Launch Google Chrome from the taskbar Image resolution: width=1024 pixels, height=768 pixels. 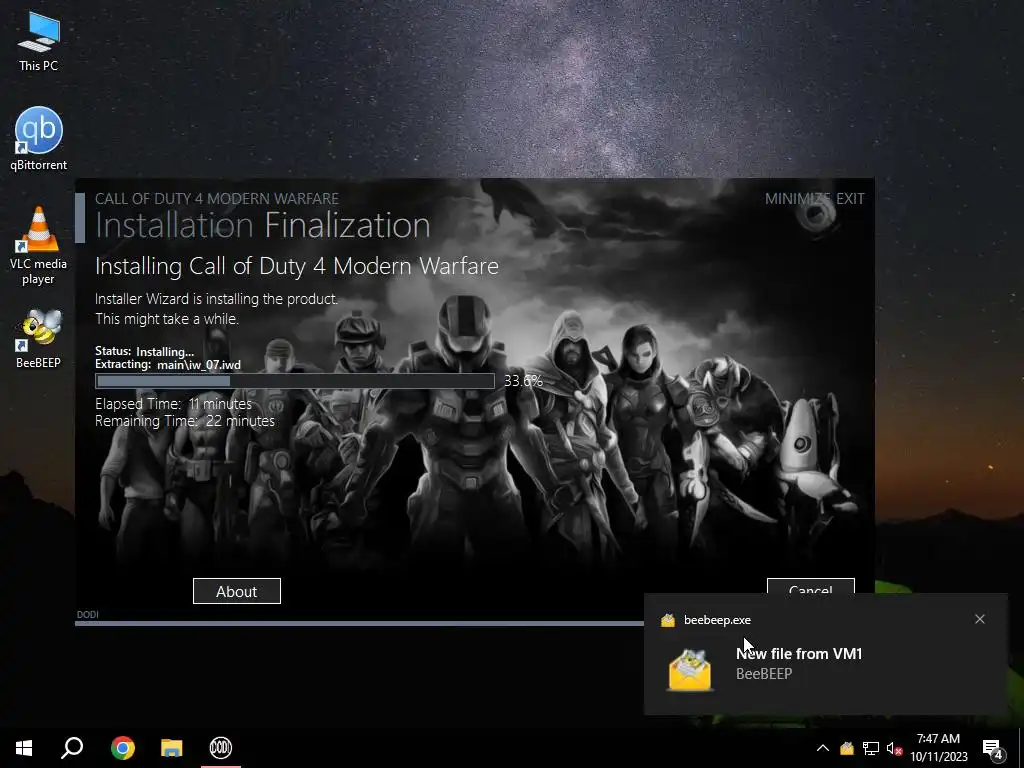[123, 748]
